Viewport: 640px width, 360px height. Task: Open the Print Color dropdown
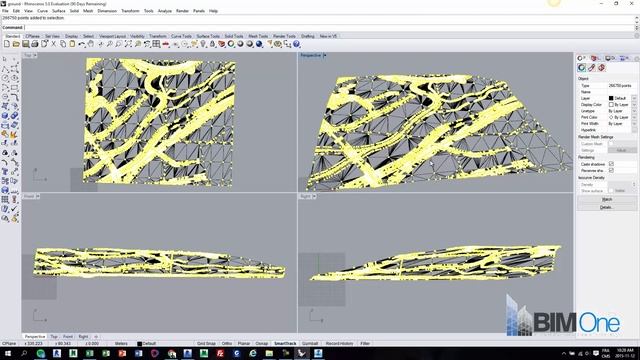(634, 117)
